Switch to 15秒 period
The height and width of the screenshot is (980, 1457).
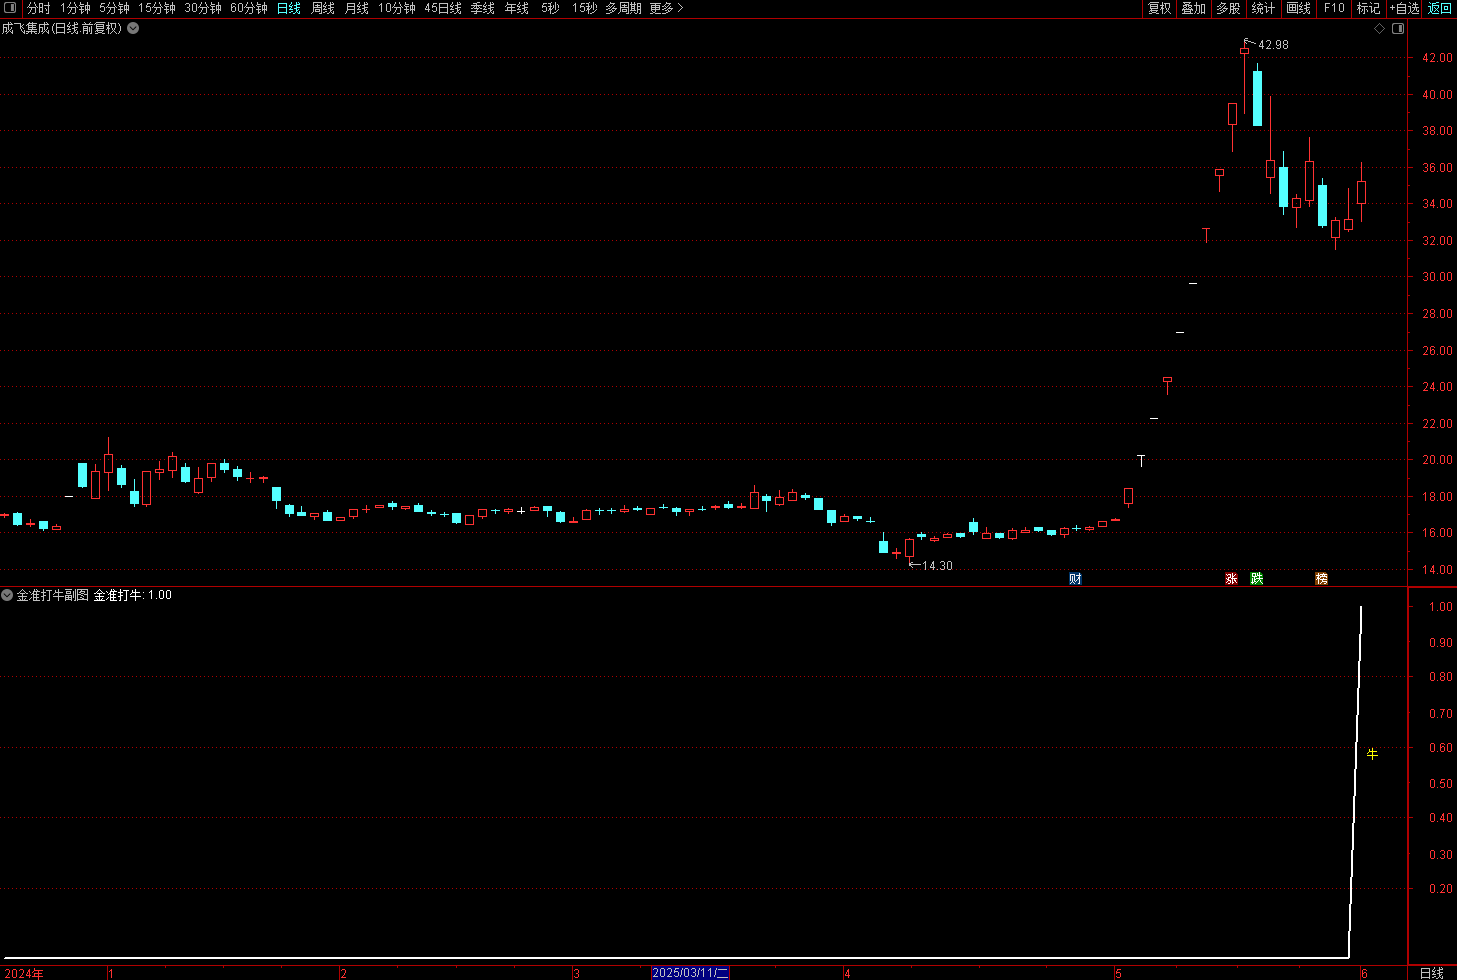[x=584, y=8]
